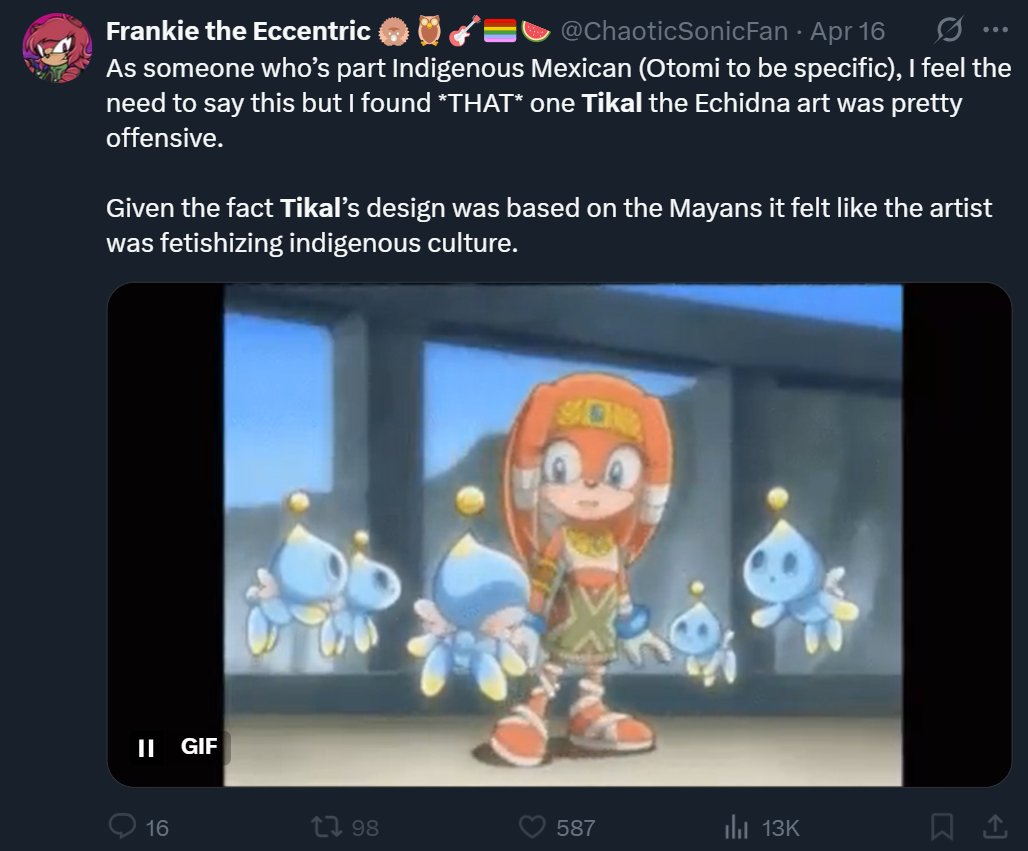Click the GIF label badge
Viewport: 1028px width, 851px height.
pos(199,746)
